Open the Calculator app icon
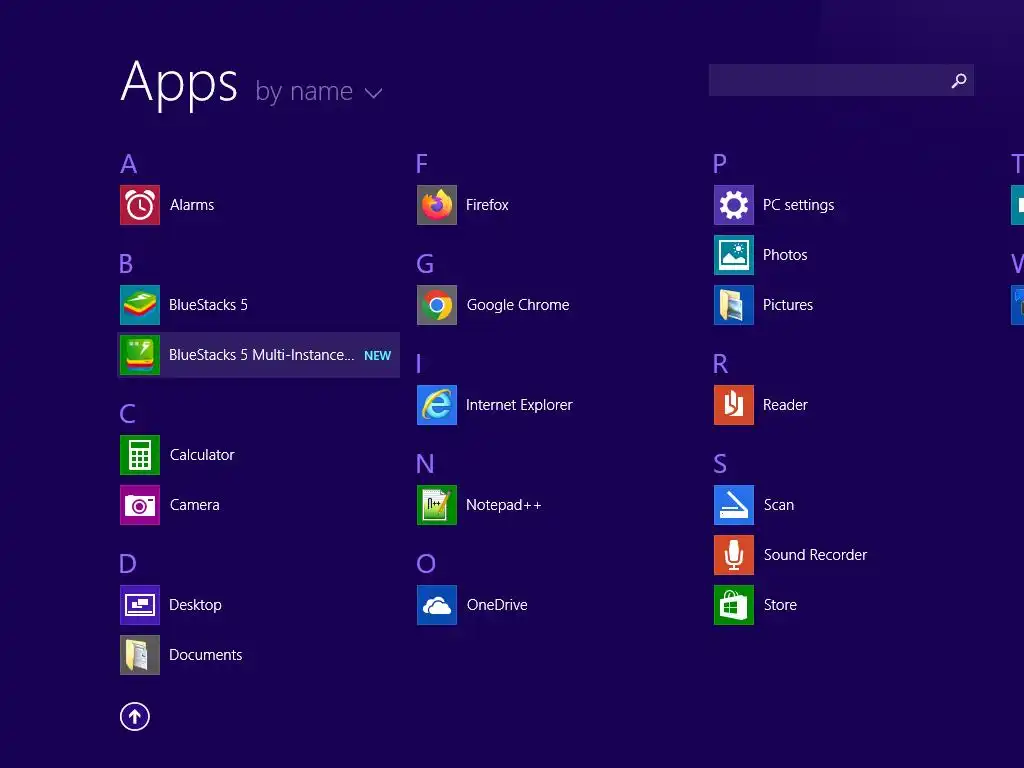Image resolution: width=1024 pixels, height=768 pixels. (140, 455)
